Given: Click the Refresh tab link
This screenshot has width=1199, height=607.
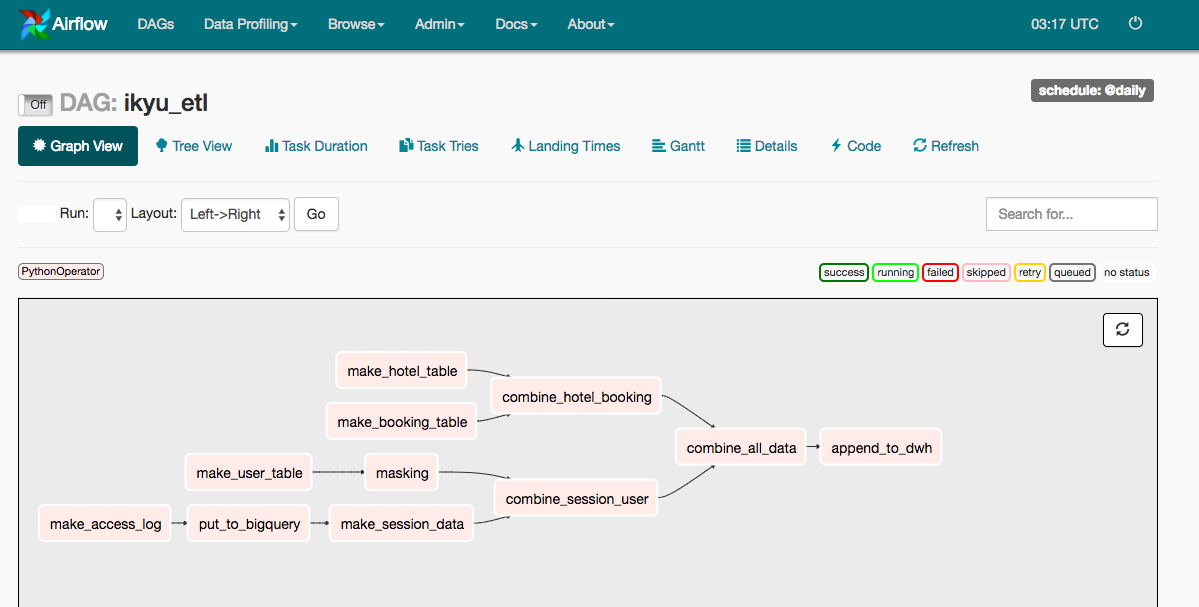Looking at the screenshot, I should pos(946,146).
